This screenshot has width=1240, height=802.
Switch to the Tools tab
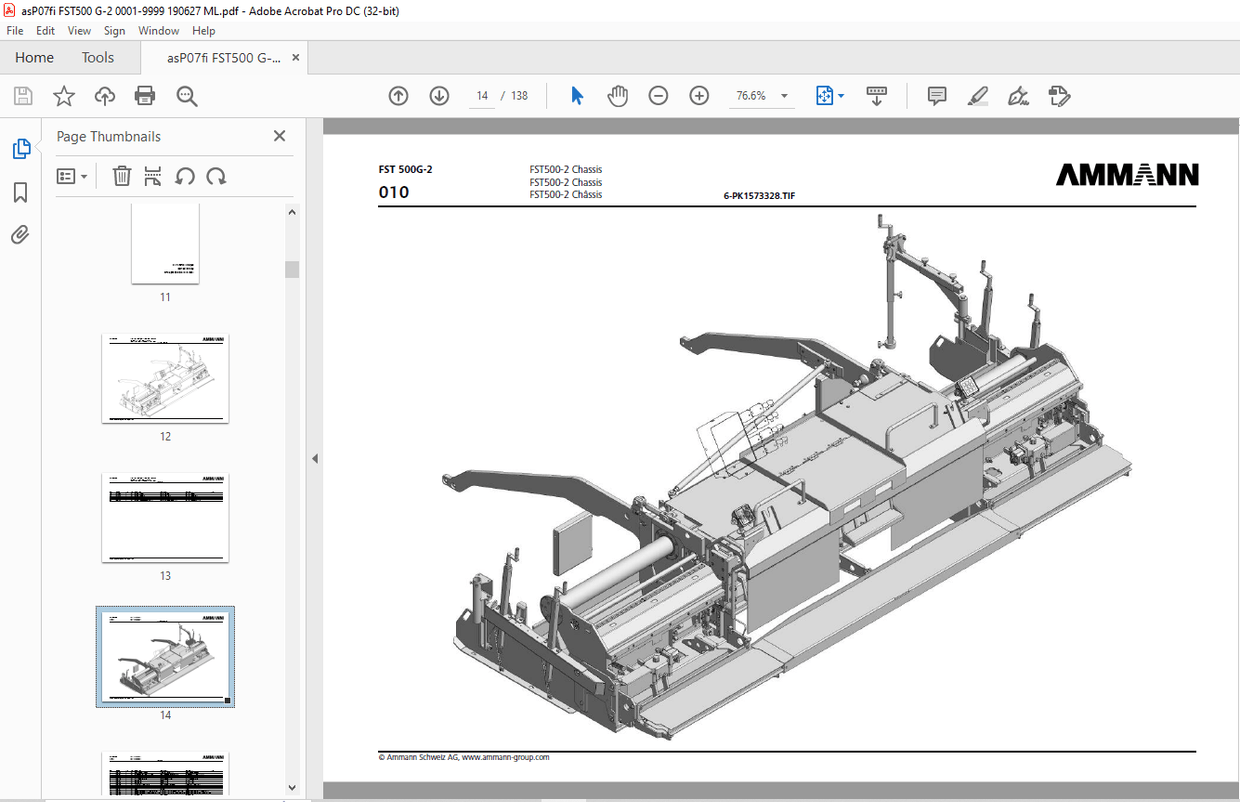click(x=97, y=57)
